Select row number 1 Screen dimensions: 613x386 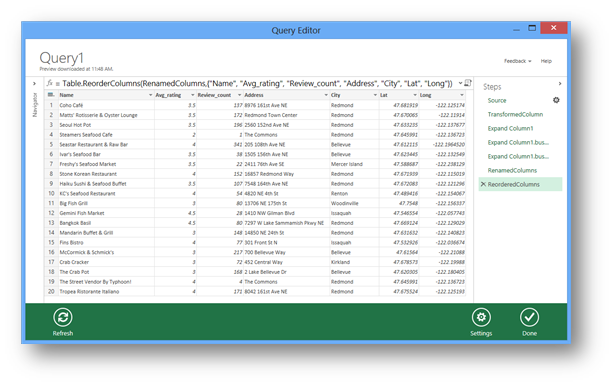pos(51,105)
